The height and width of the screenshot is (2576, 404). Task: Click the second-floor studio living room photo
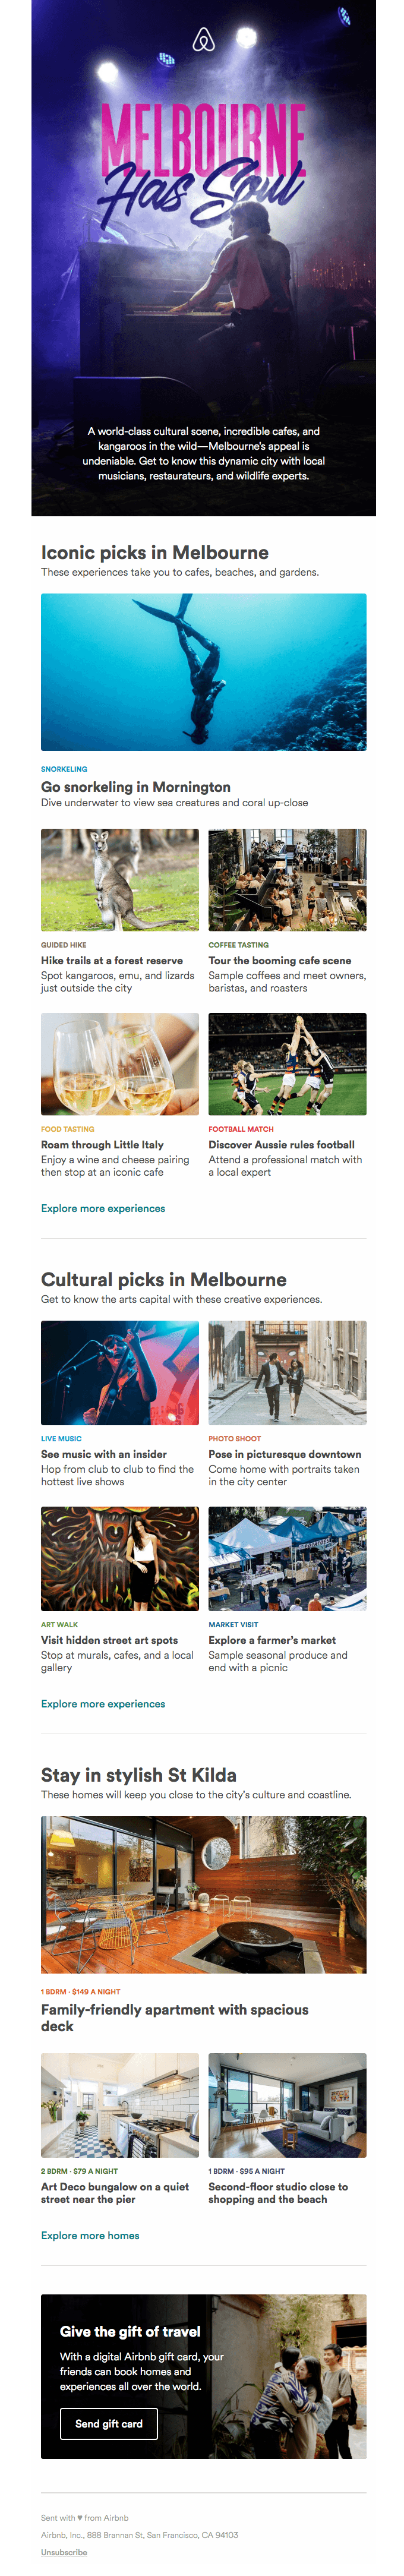point(287,2106)
